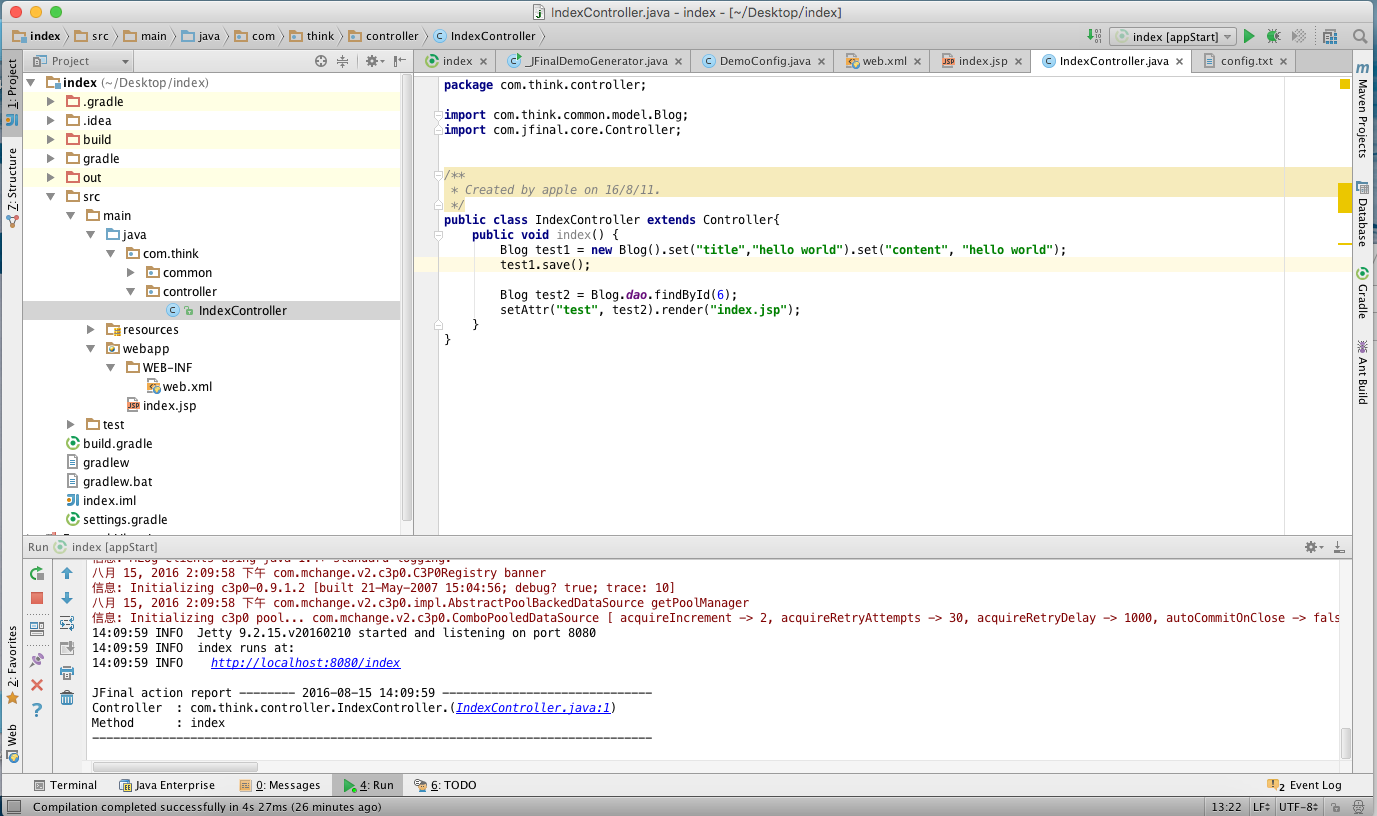
Task: Start debugging with the Debug bug icon
Action: click(1273, 36)
